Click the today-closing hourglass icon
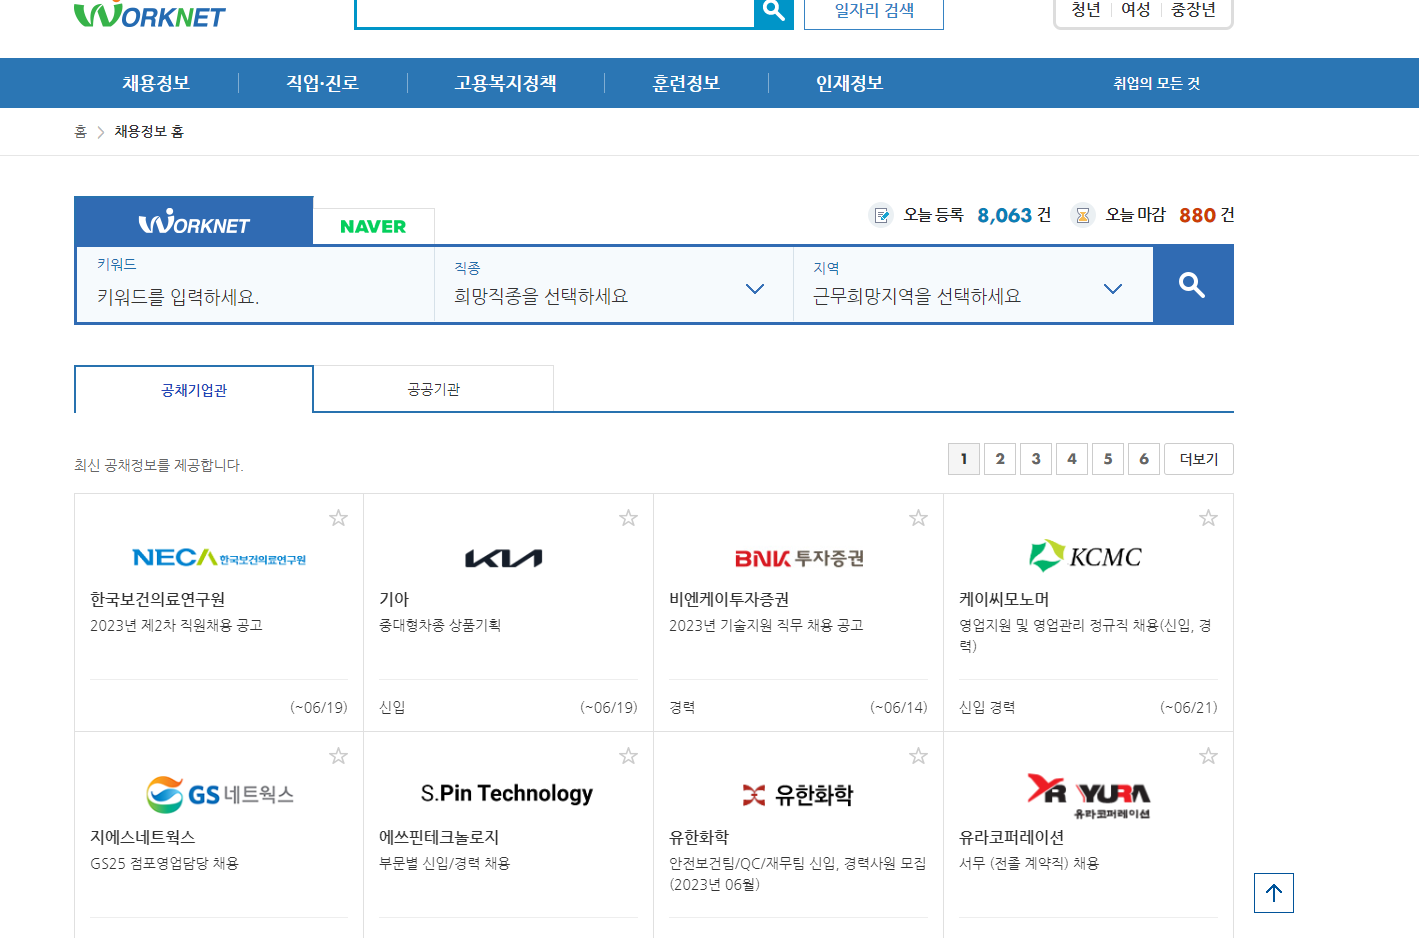 tap(1082, 215)
